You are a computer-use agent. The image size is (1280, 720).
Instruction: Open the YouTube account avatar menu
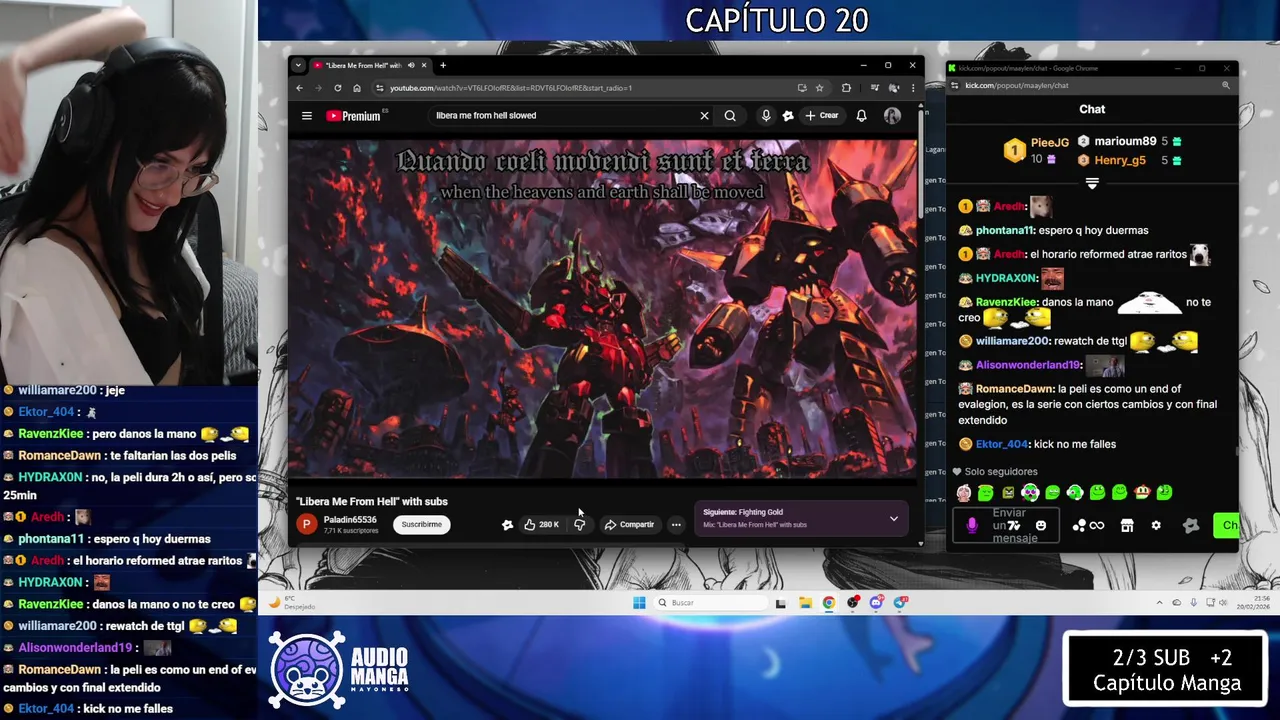click(x=892, y=116)
